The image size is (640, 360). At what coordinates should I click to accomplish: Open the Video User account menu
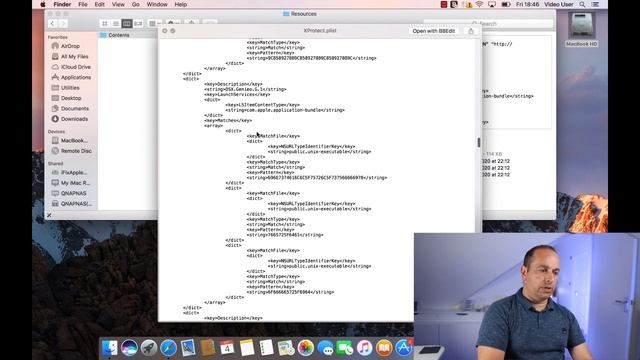tap(559, 4)
